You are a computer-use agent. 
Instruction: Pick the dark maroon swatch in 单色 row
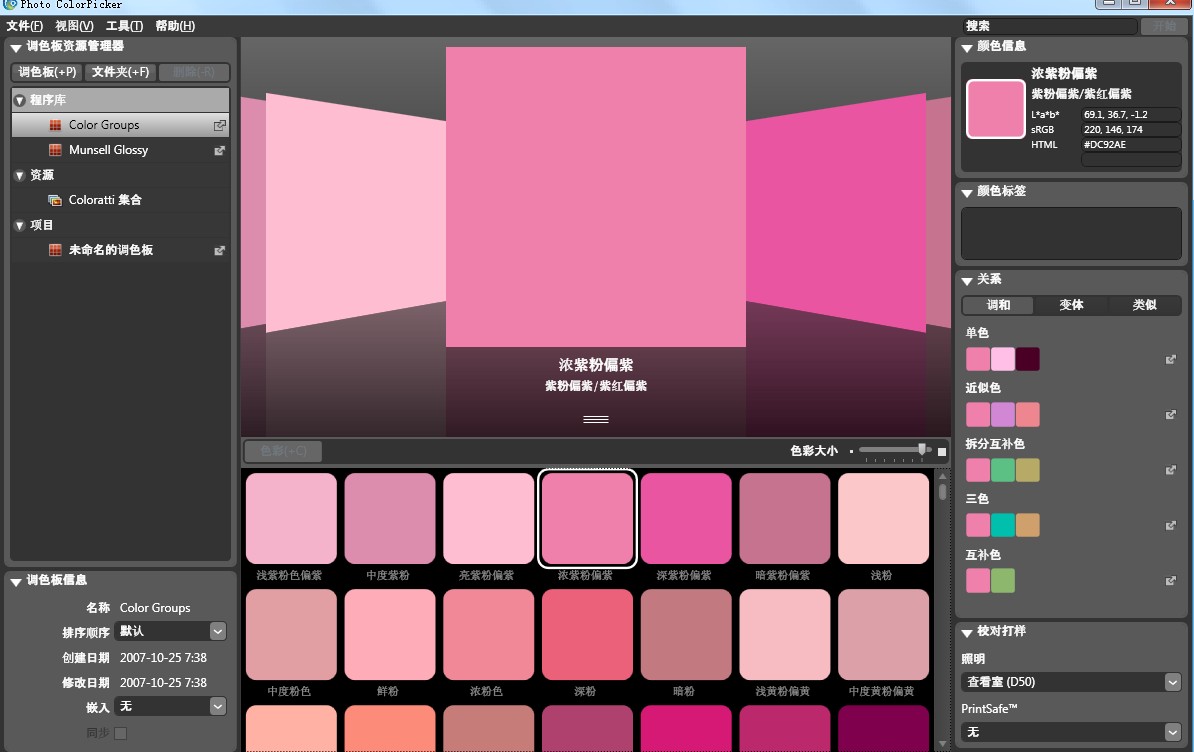(1027, 359)
